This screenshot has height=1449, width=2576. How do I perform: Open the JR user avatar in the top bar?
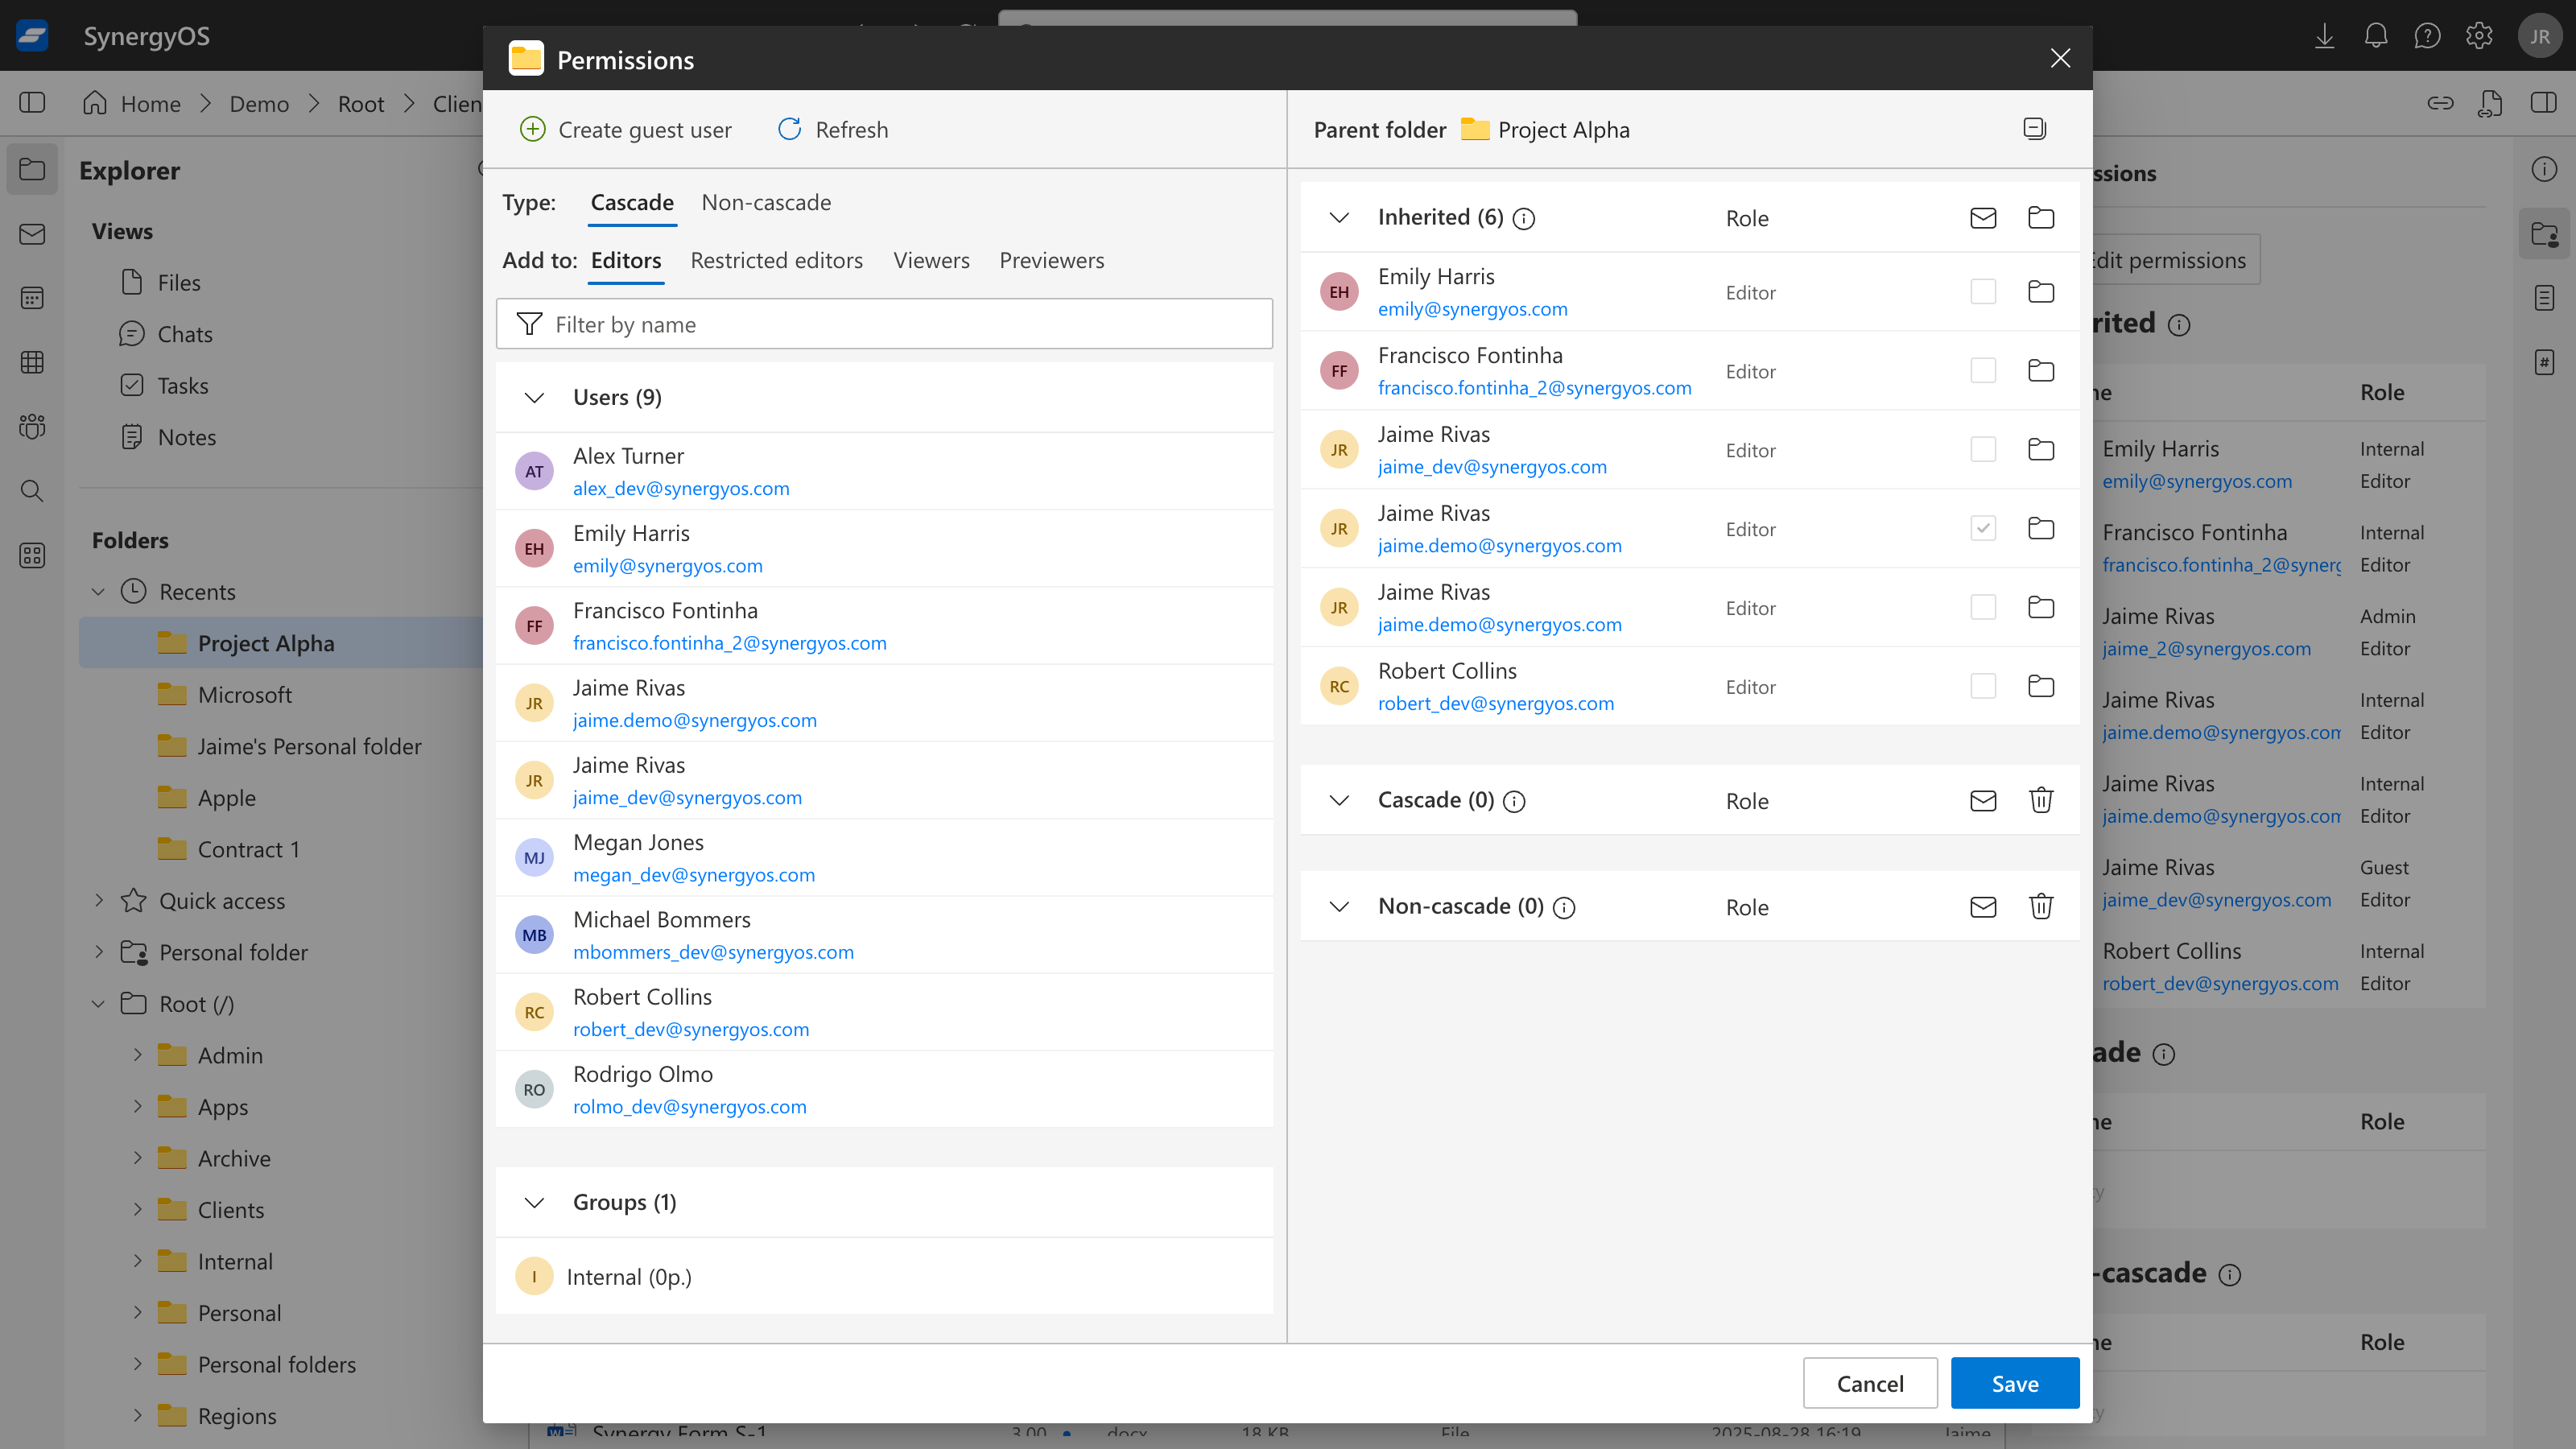(2540, 36)
